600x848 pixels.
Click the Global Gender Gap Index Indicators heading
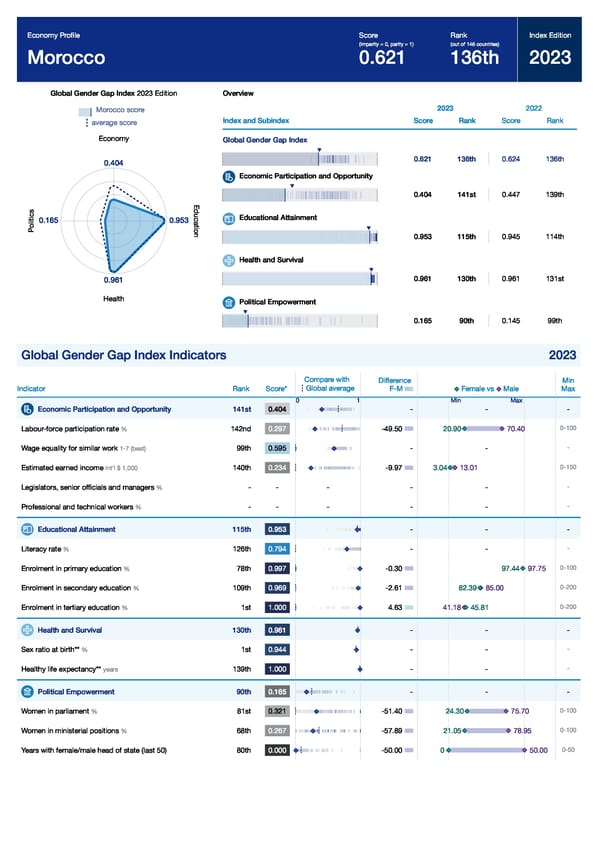pos(123,355)
